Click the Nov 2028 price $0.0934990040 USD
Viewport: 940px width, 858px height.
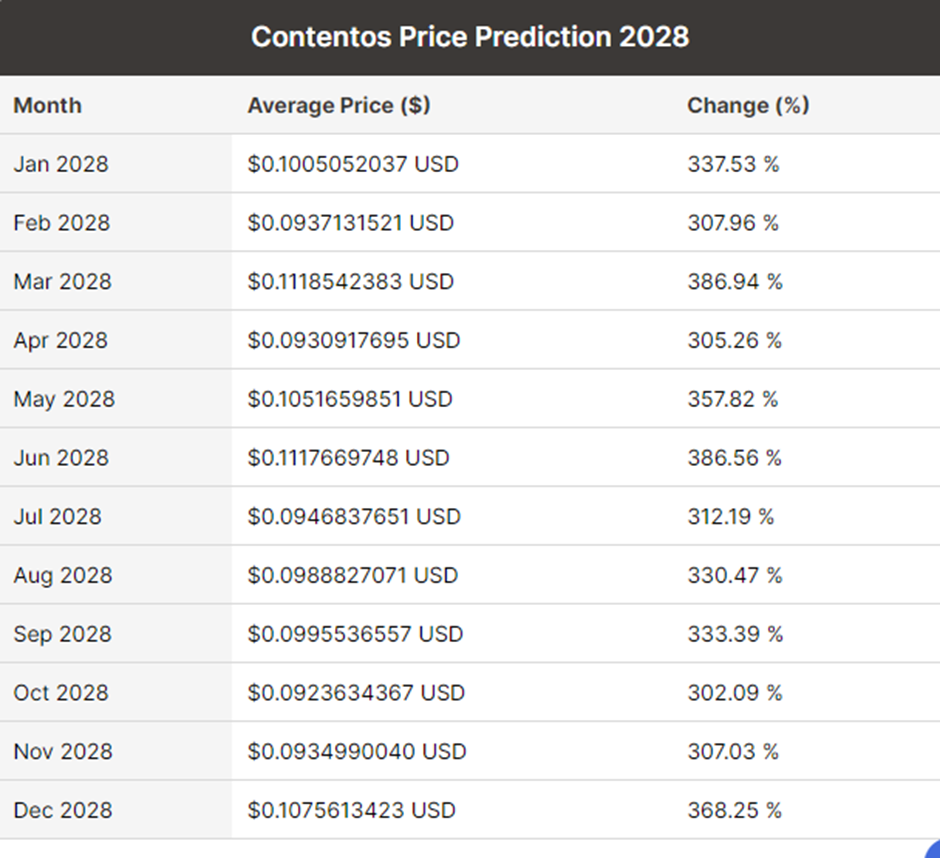357,752
